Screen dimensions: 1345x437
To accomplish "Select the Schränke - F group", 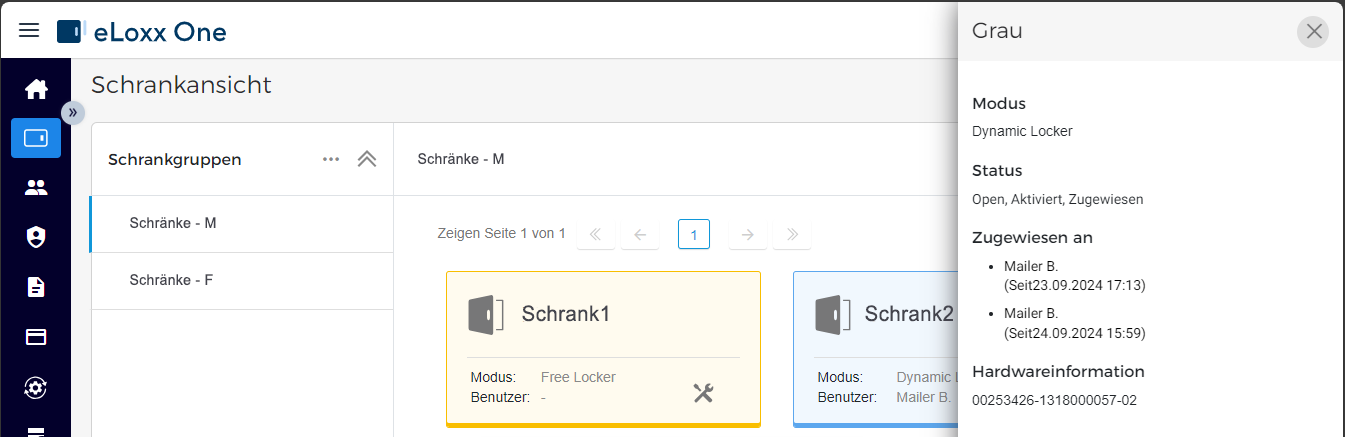I will click(241, 281).
